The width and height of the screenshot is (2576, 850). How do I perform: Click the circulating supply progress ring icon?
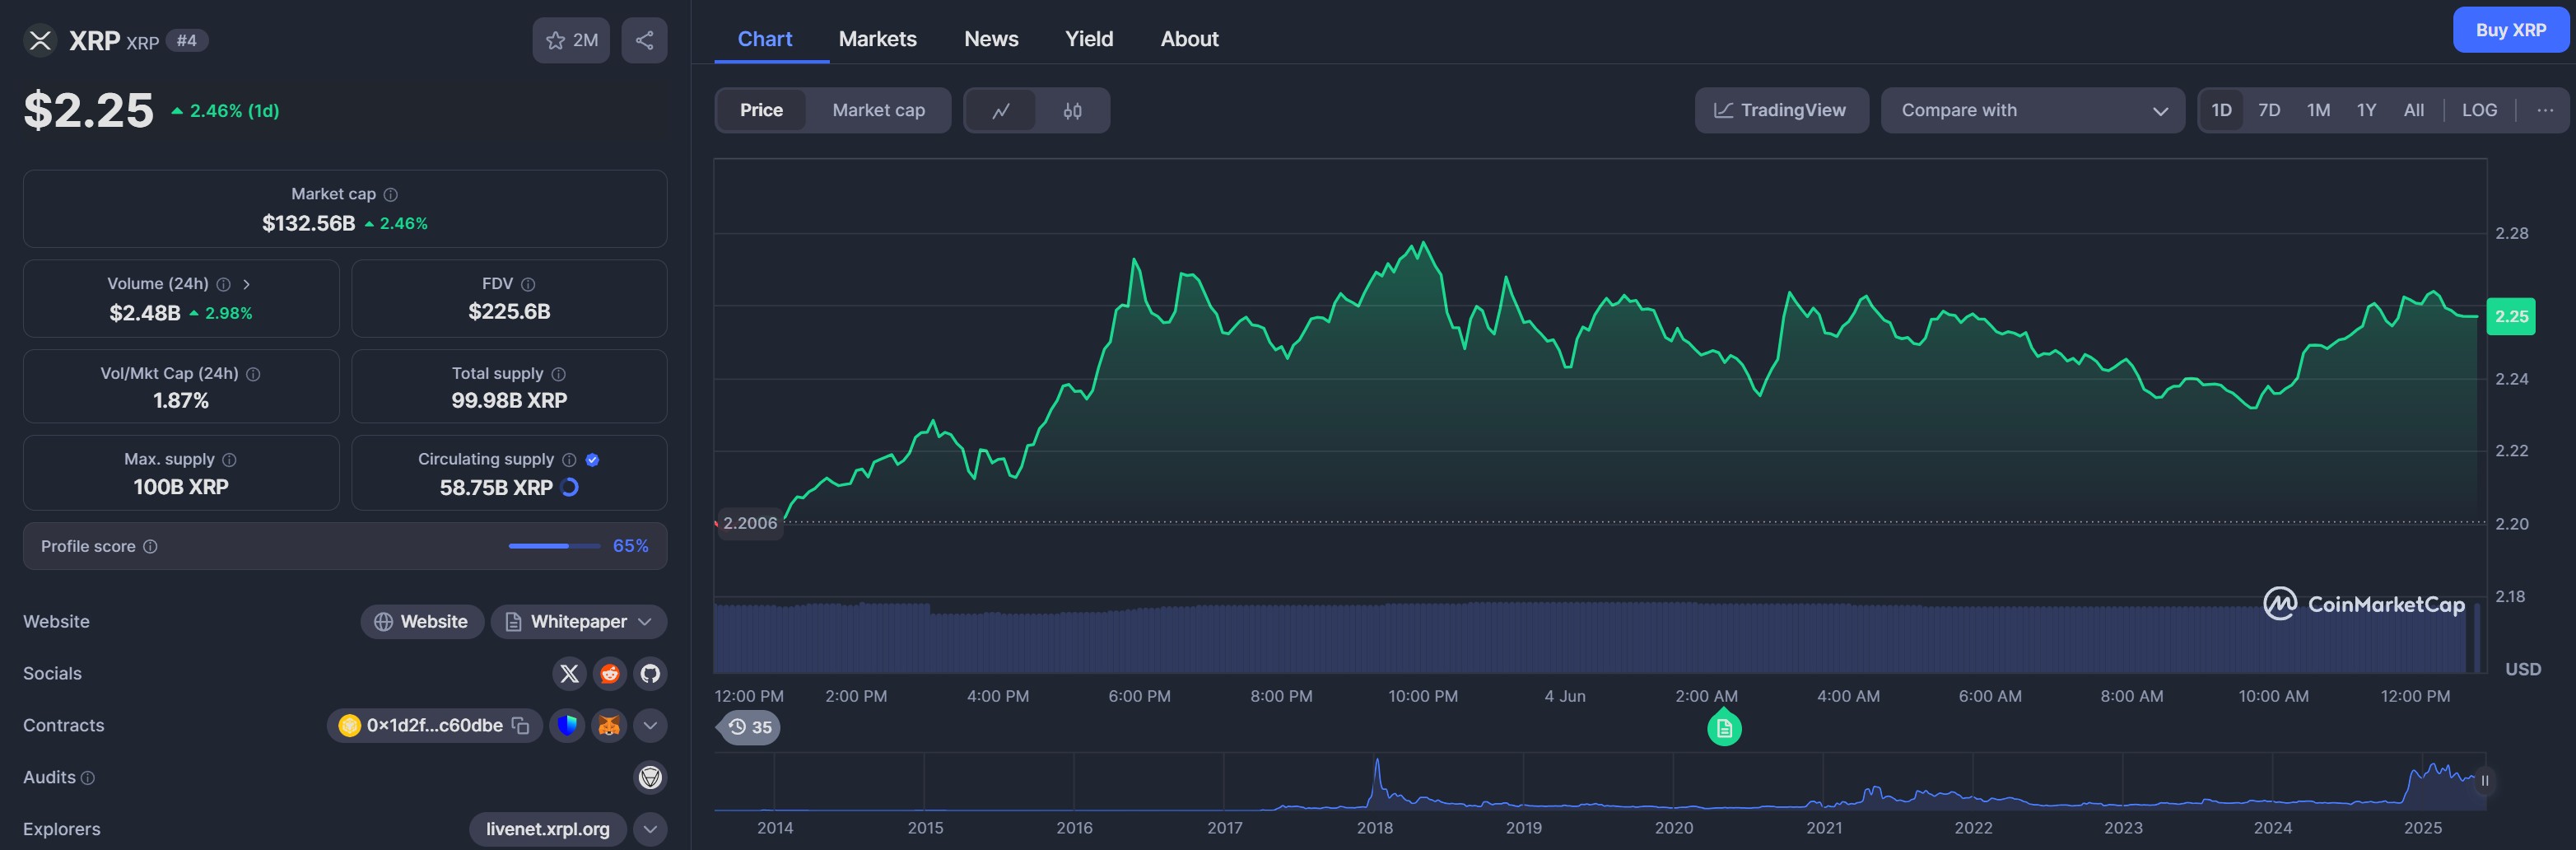570,487
